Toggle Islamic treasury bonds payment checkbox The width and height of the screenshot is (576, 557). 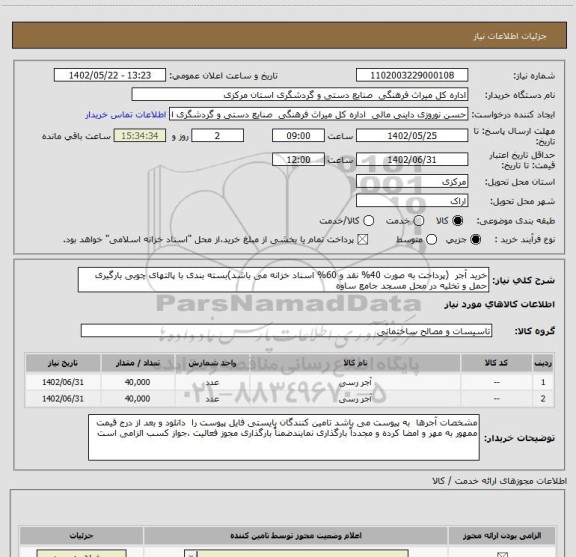(363, 240)
